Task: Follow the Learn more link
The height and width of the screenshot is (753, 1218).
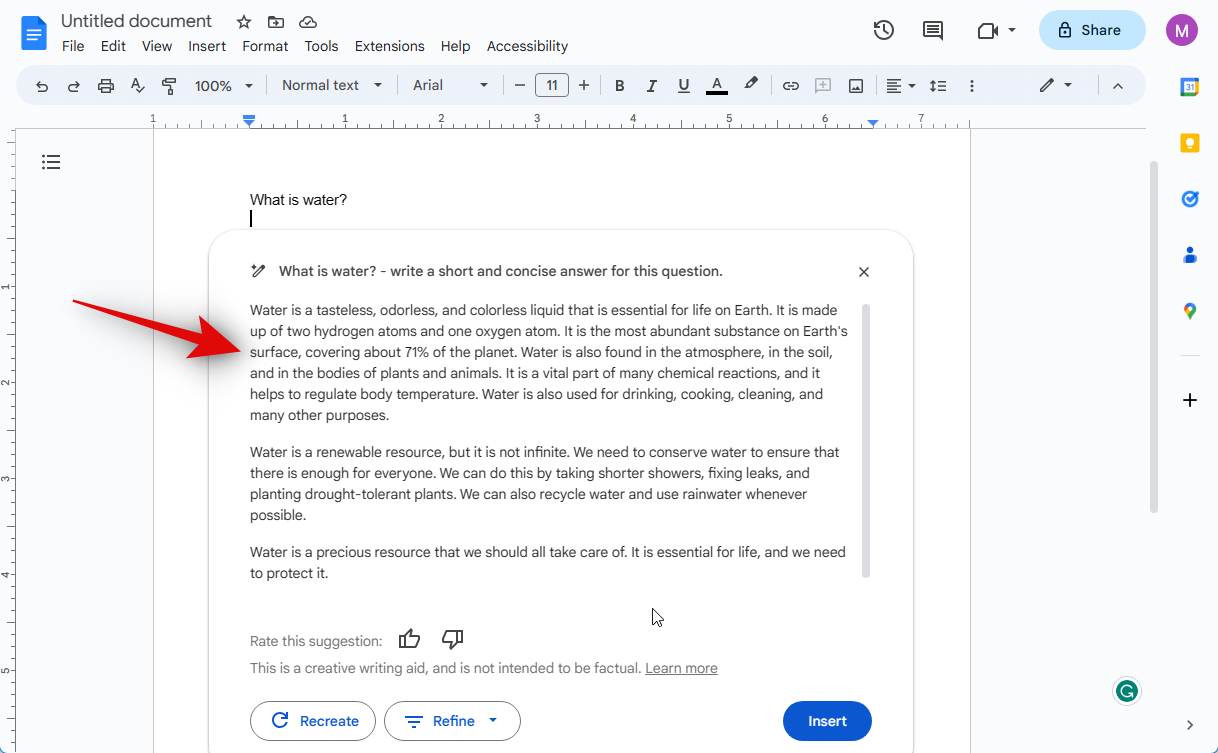Action: (681, 668)
